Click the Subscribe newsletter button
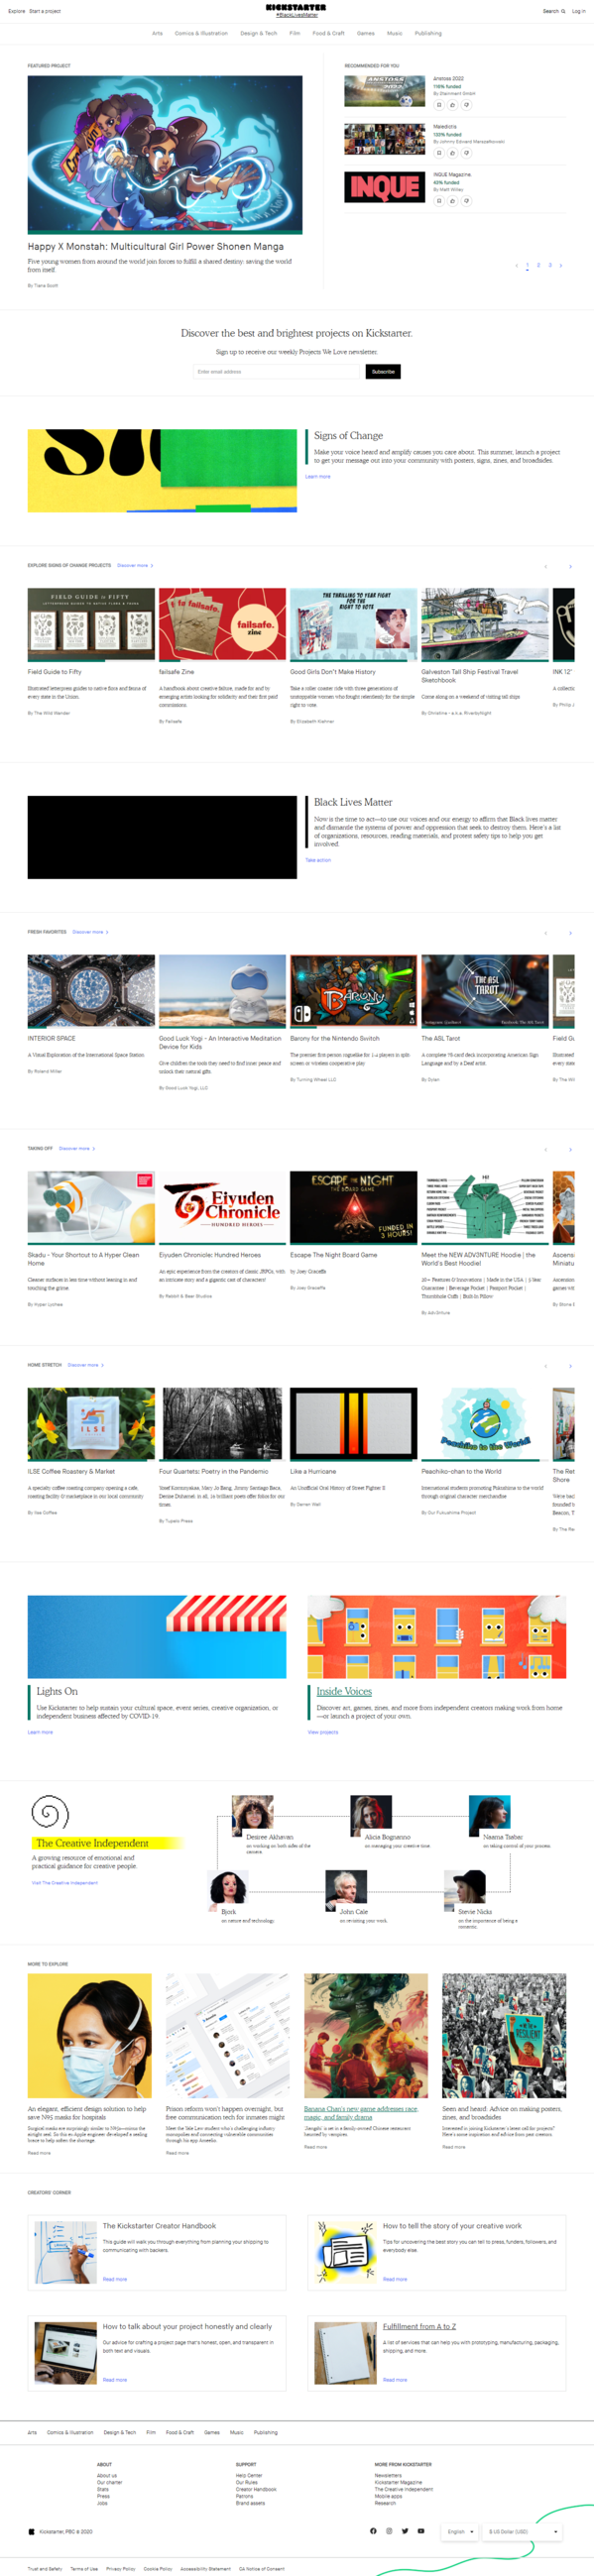 pyautogui.click(x=383, y=371)
